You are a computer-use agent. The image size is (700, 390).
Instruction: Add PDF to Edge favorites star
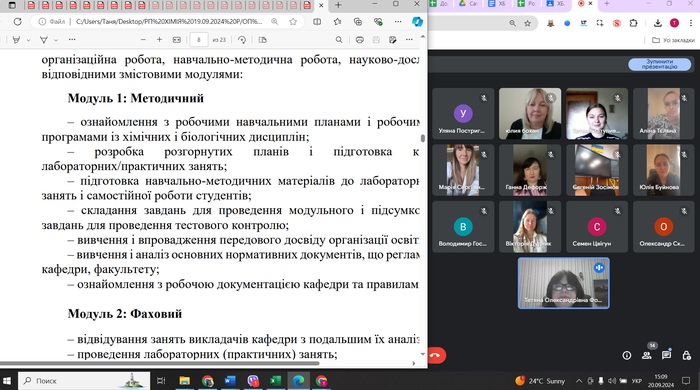coord(293,21)
